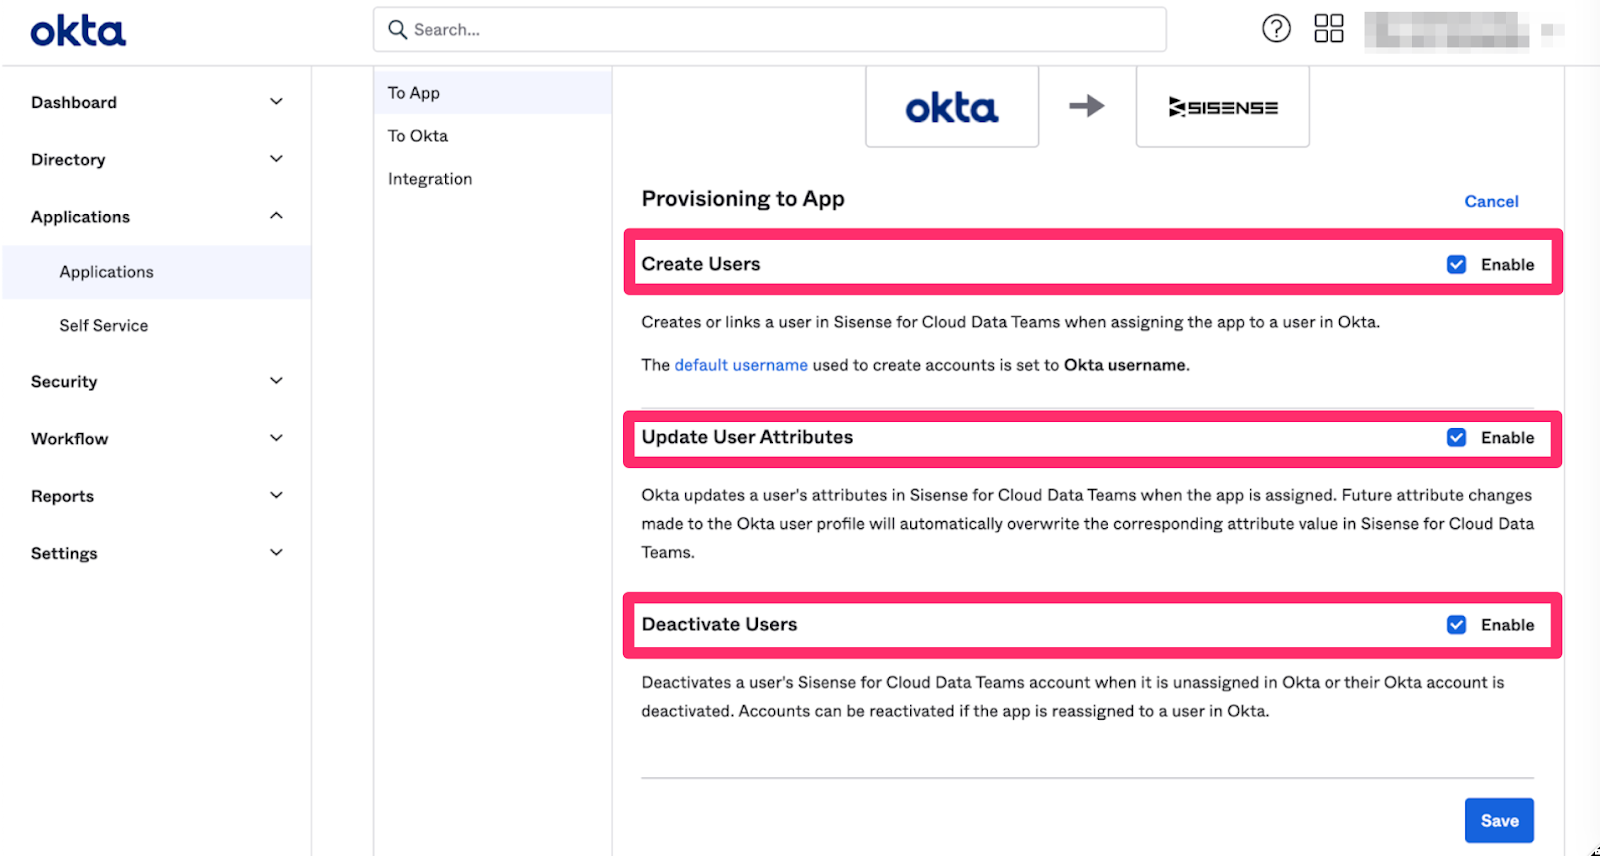The image size is (1600, 856).
Task: Expand the Reports menu chevron
Action: coord(276,495)
